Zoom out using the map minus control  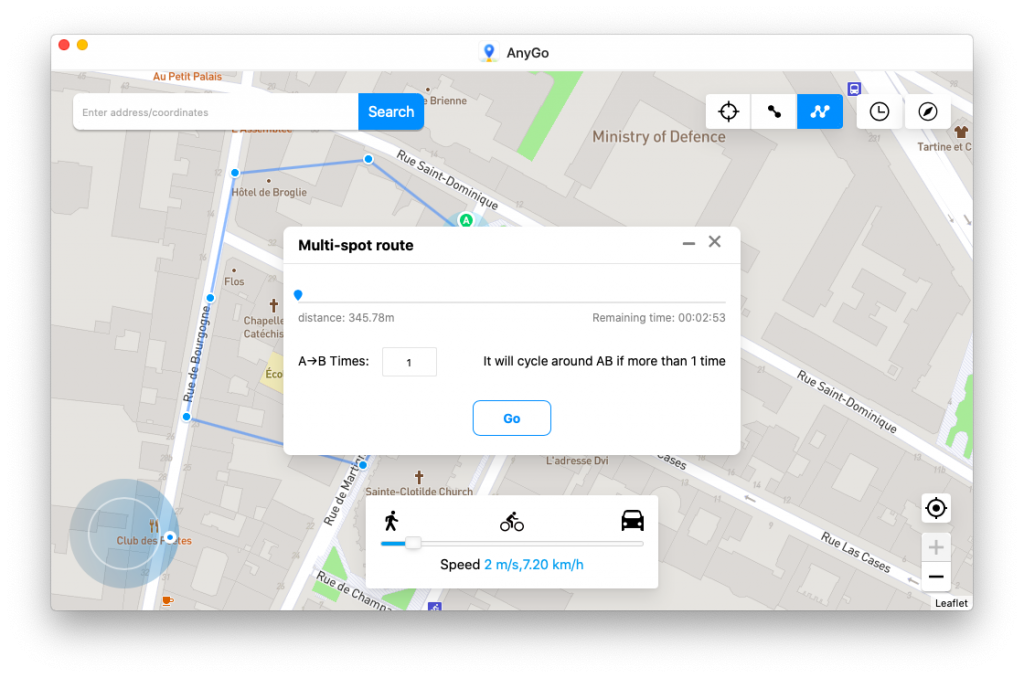pyautogui.click(x=936, y=577)
